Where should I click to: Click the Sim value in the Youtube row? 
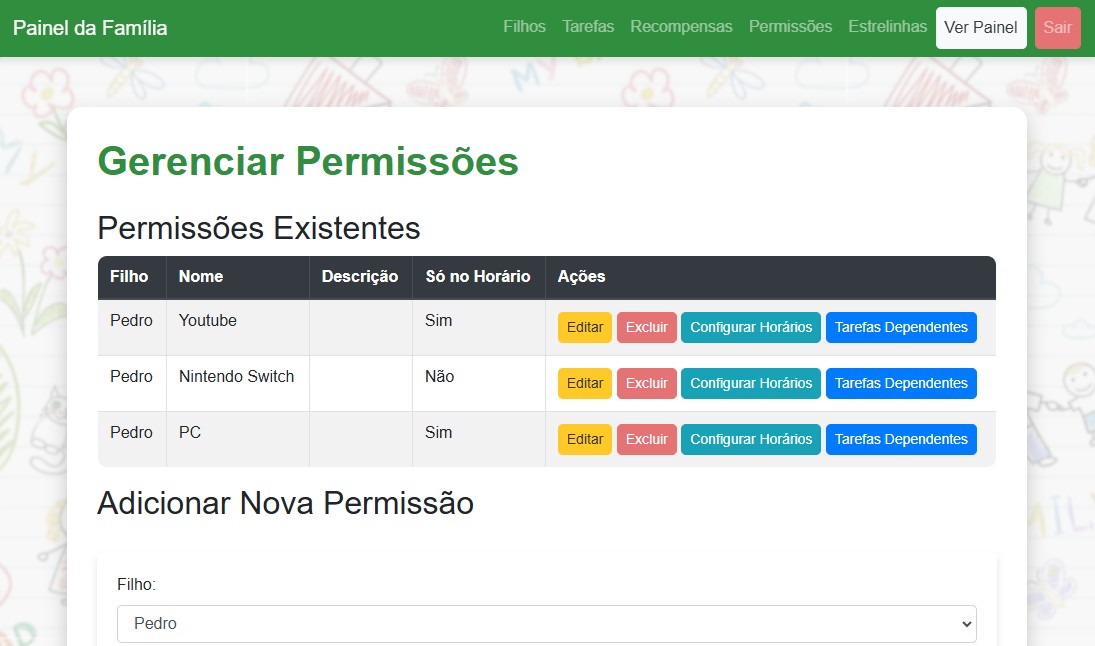coord(439,321)
